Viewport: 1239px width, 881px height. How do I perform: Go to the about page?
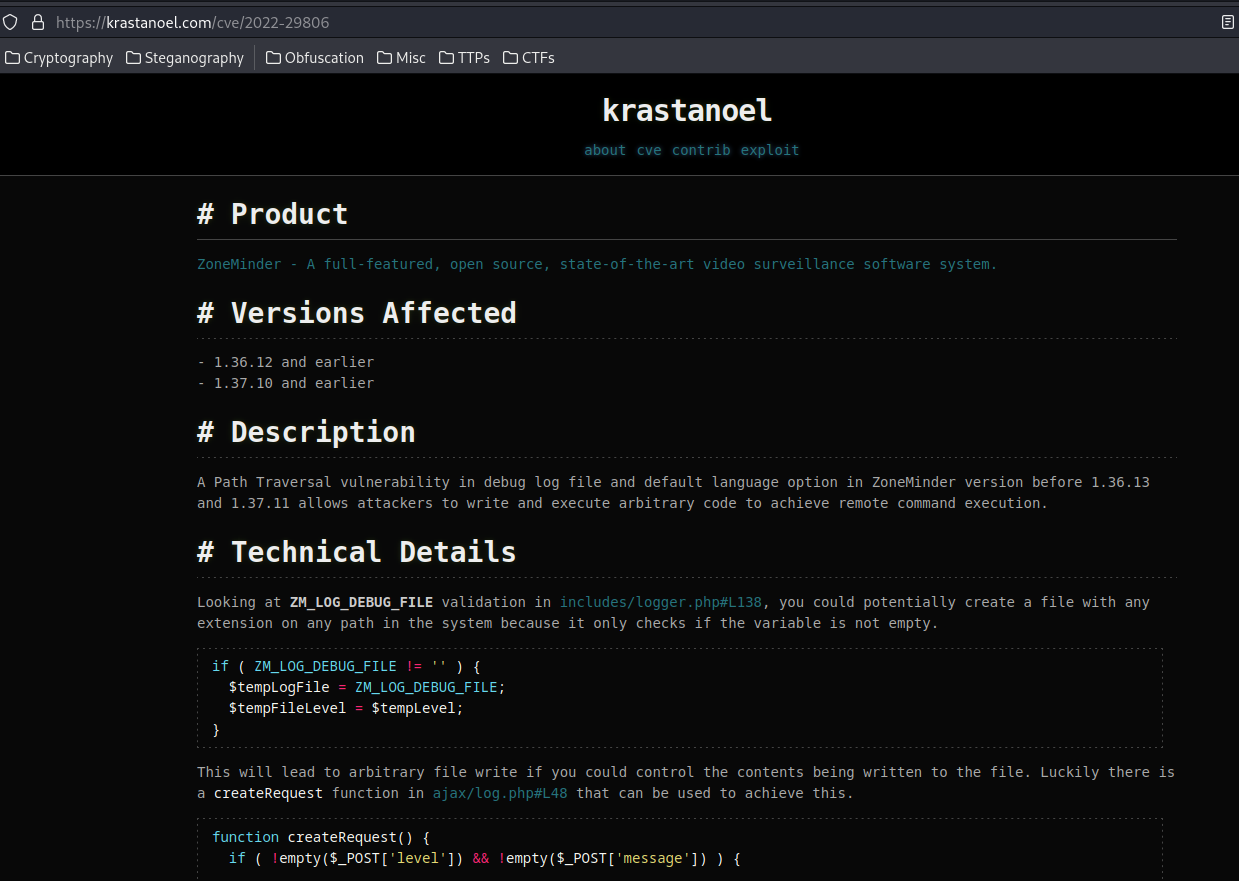(x=605, y=150)
